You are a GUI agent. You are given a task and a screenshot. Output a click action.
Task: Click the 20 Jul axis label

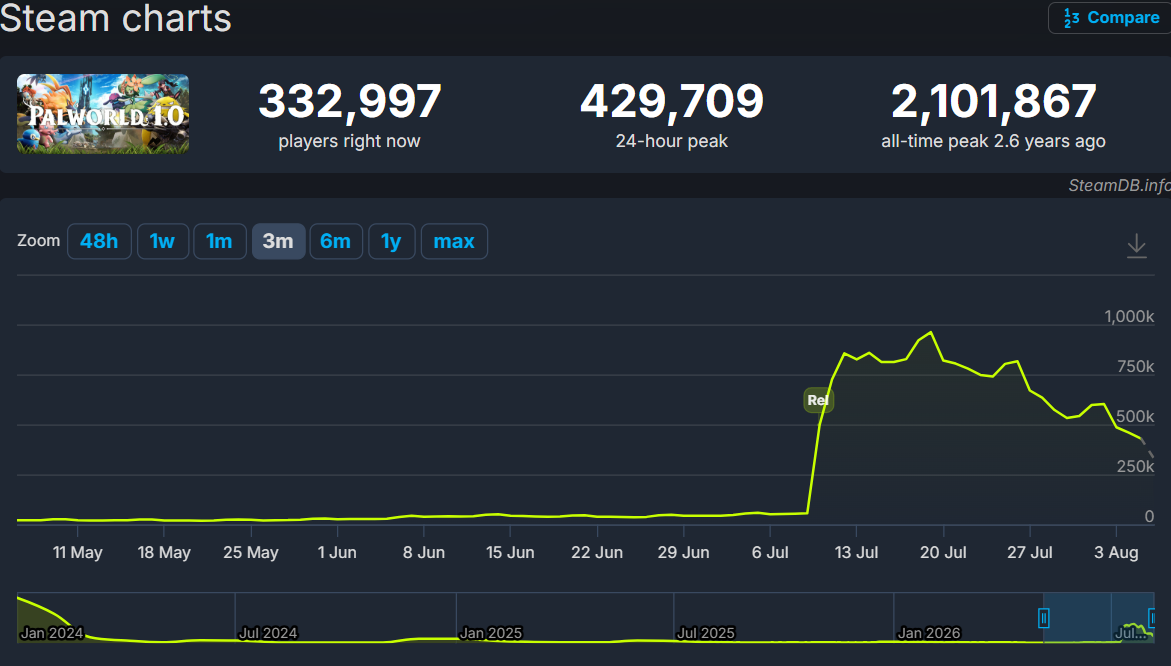[943, 553]
